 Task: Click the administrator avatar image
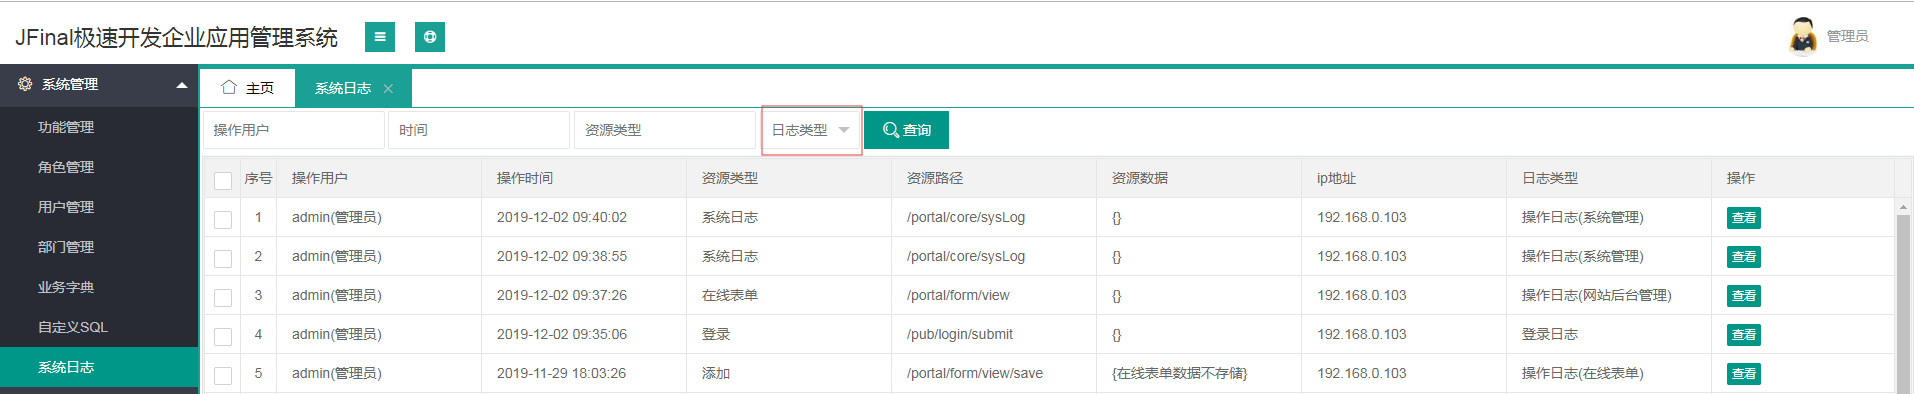[1803, 36]
